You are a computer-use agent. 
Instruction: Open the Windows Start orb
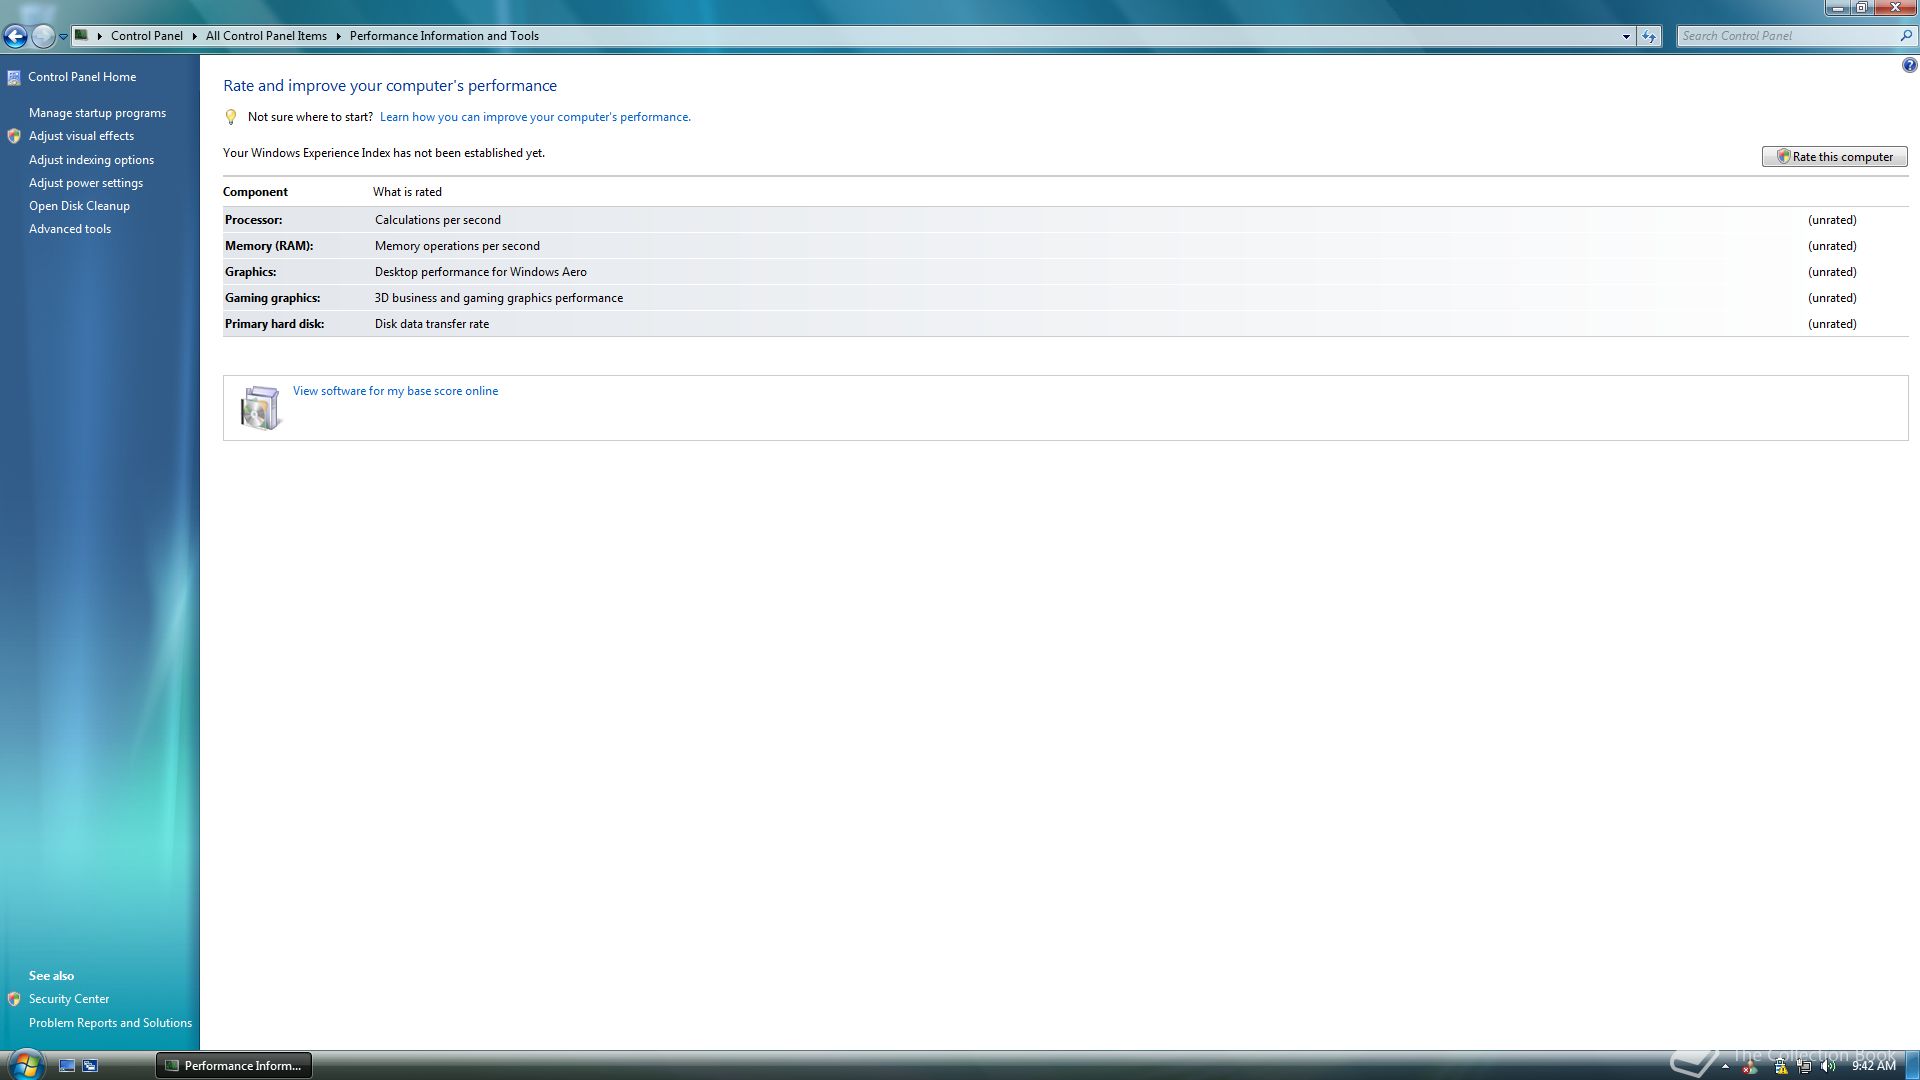pyautogui.click(x=25, y=1065)
